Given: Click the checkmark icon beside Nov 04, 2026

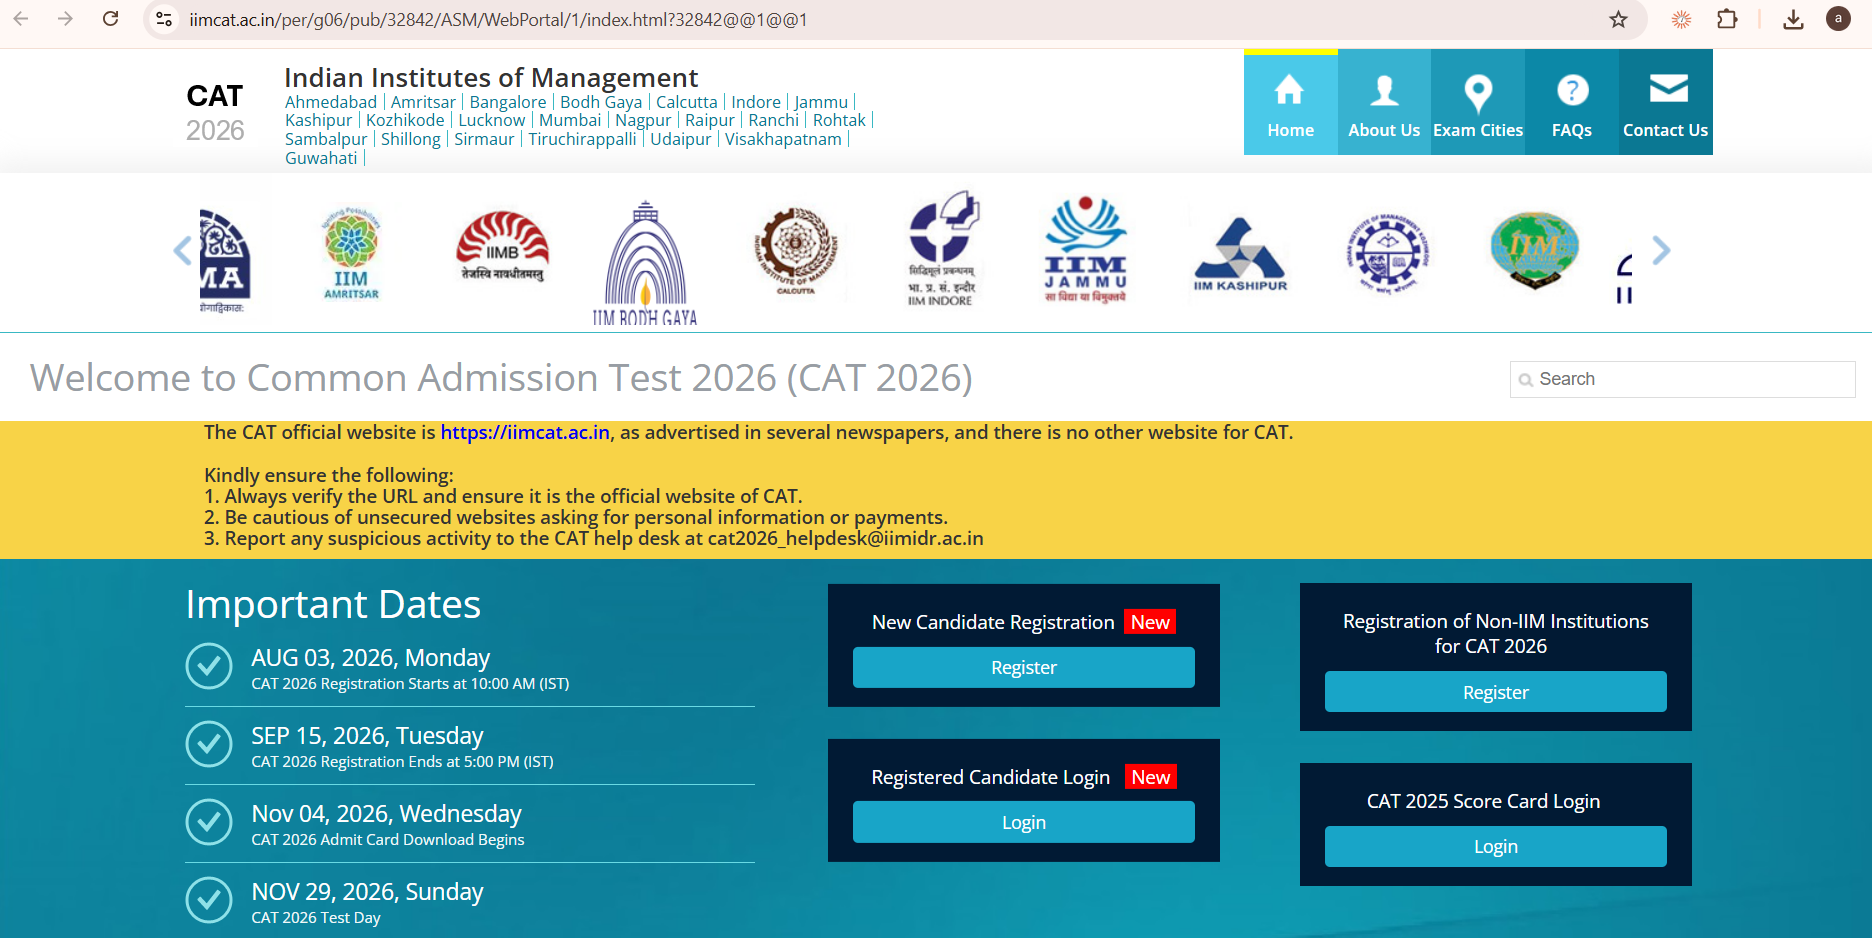Looking at the screenshot, I should pyautogui.click(x=209, y=822).
